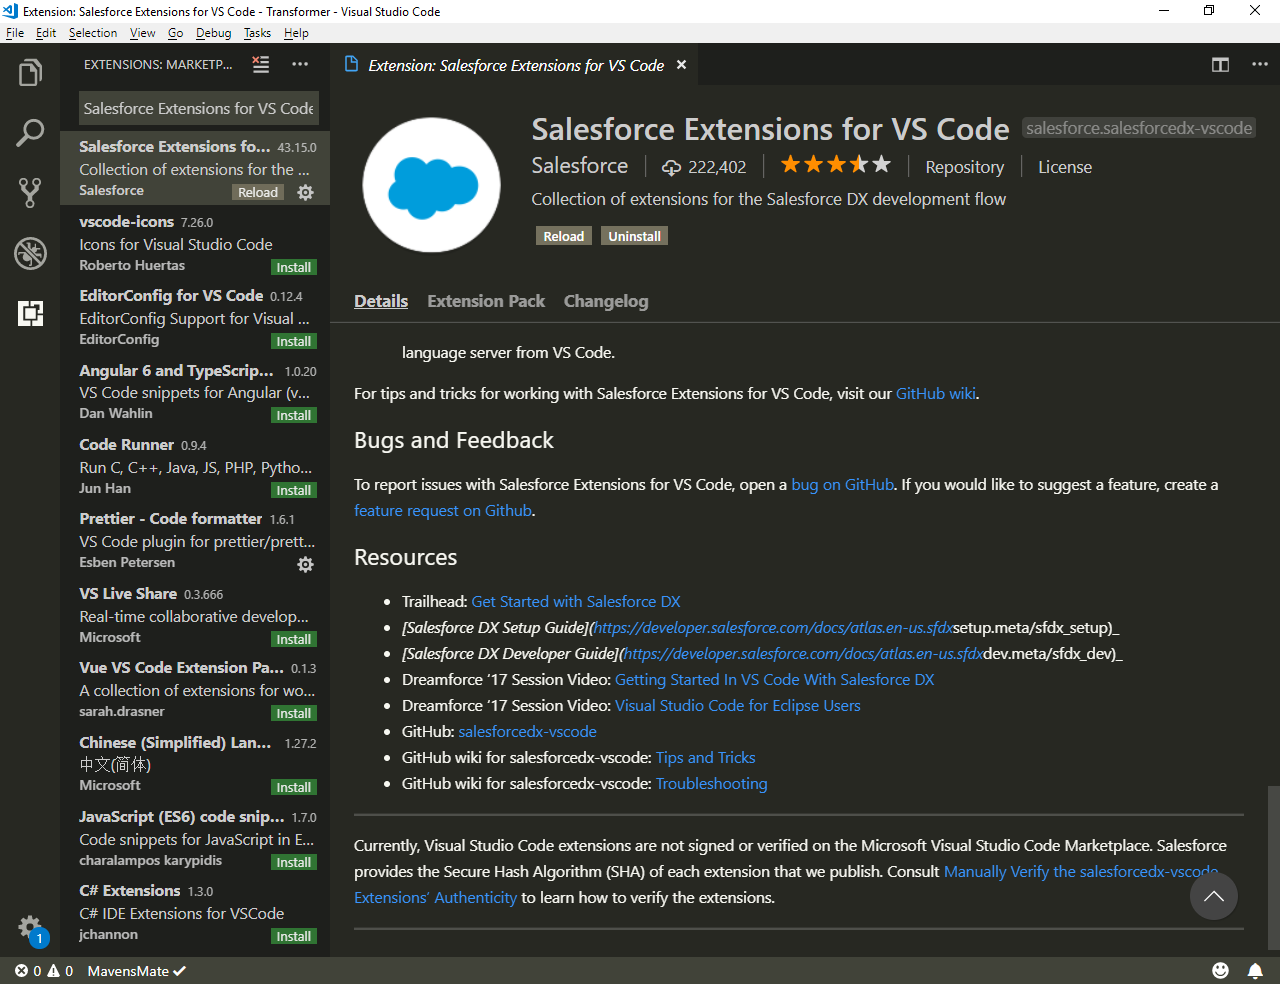Screen dimensions: 1280x984
Task: Open the Debug menu
Action: click(213, 33)
